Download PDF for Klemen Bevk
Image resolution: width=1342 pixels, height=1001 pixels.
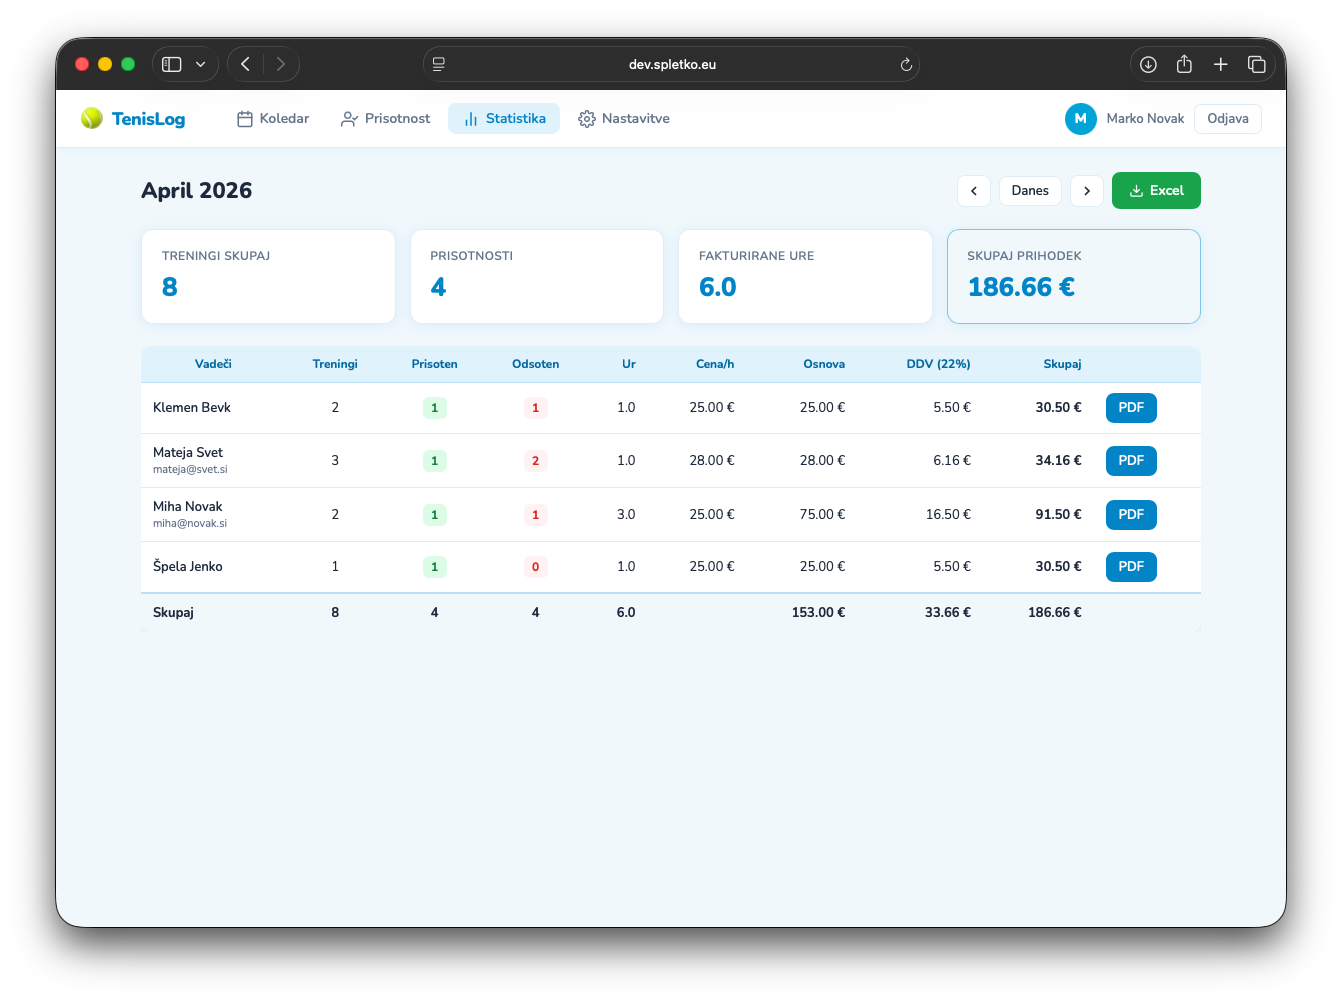pyautogui.click(x=1131, y=408)
